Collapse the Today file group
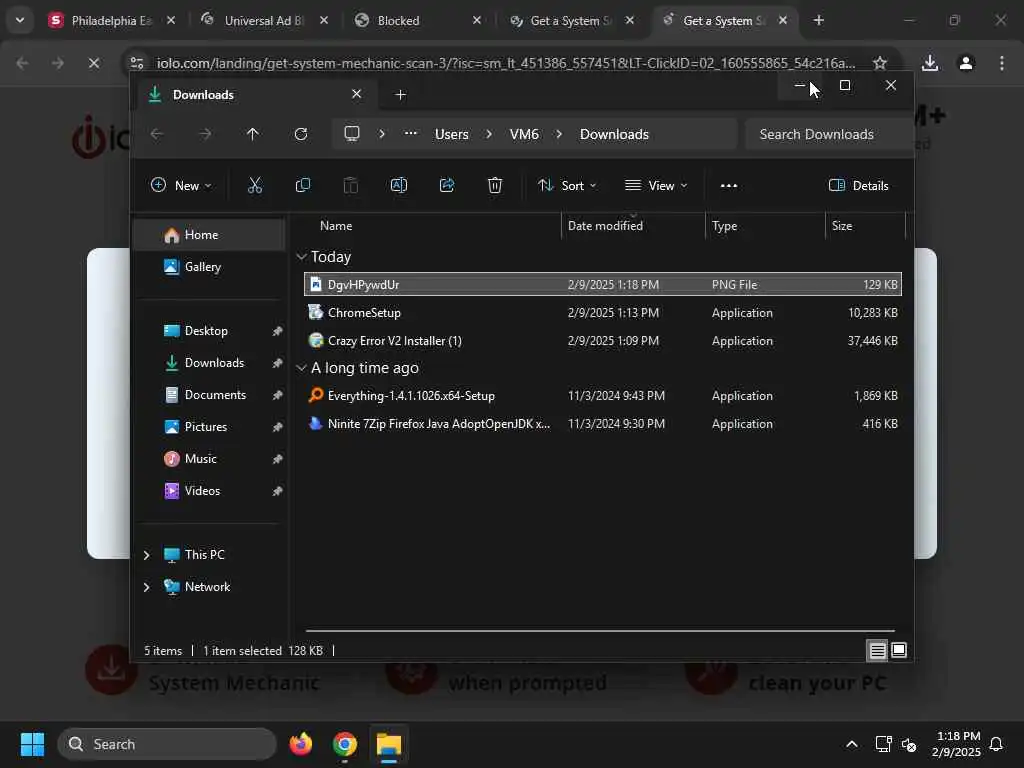Screen dimensions: 1024x768 coord(301,257)
